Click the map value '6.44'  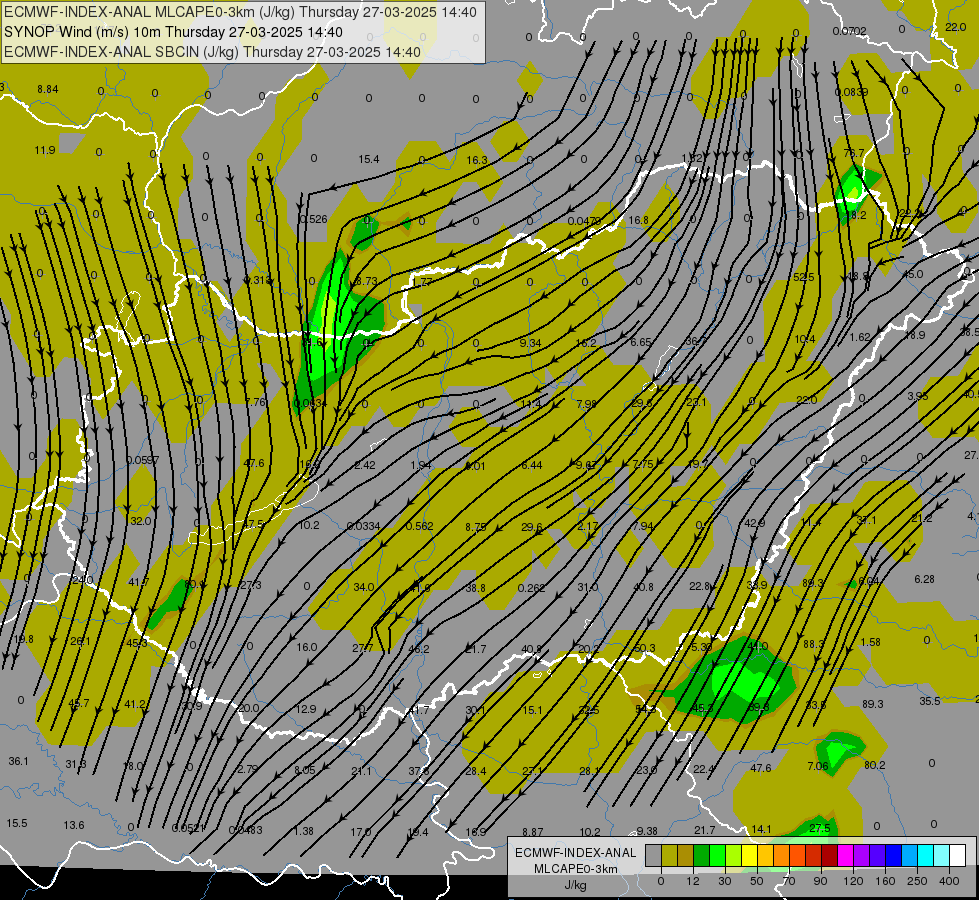click(x=531, y=465)
